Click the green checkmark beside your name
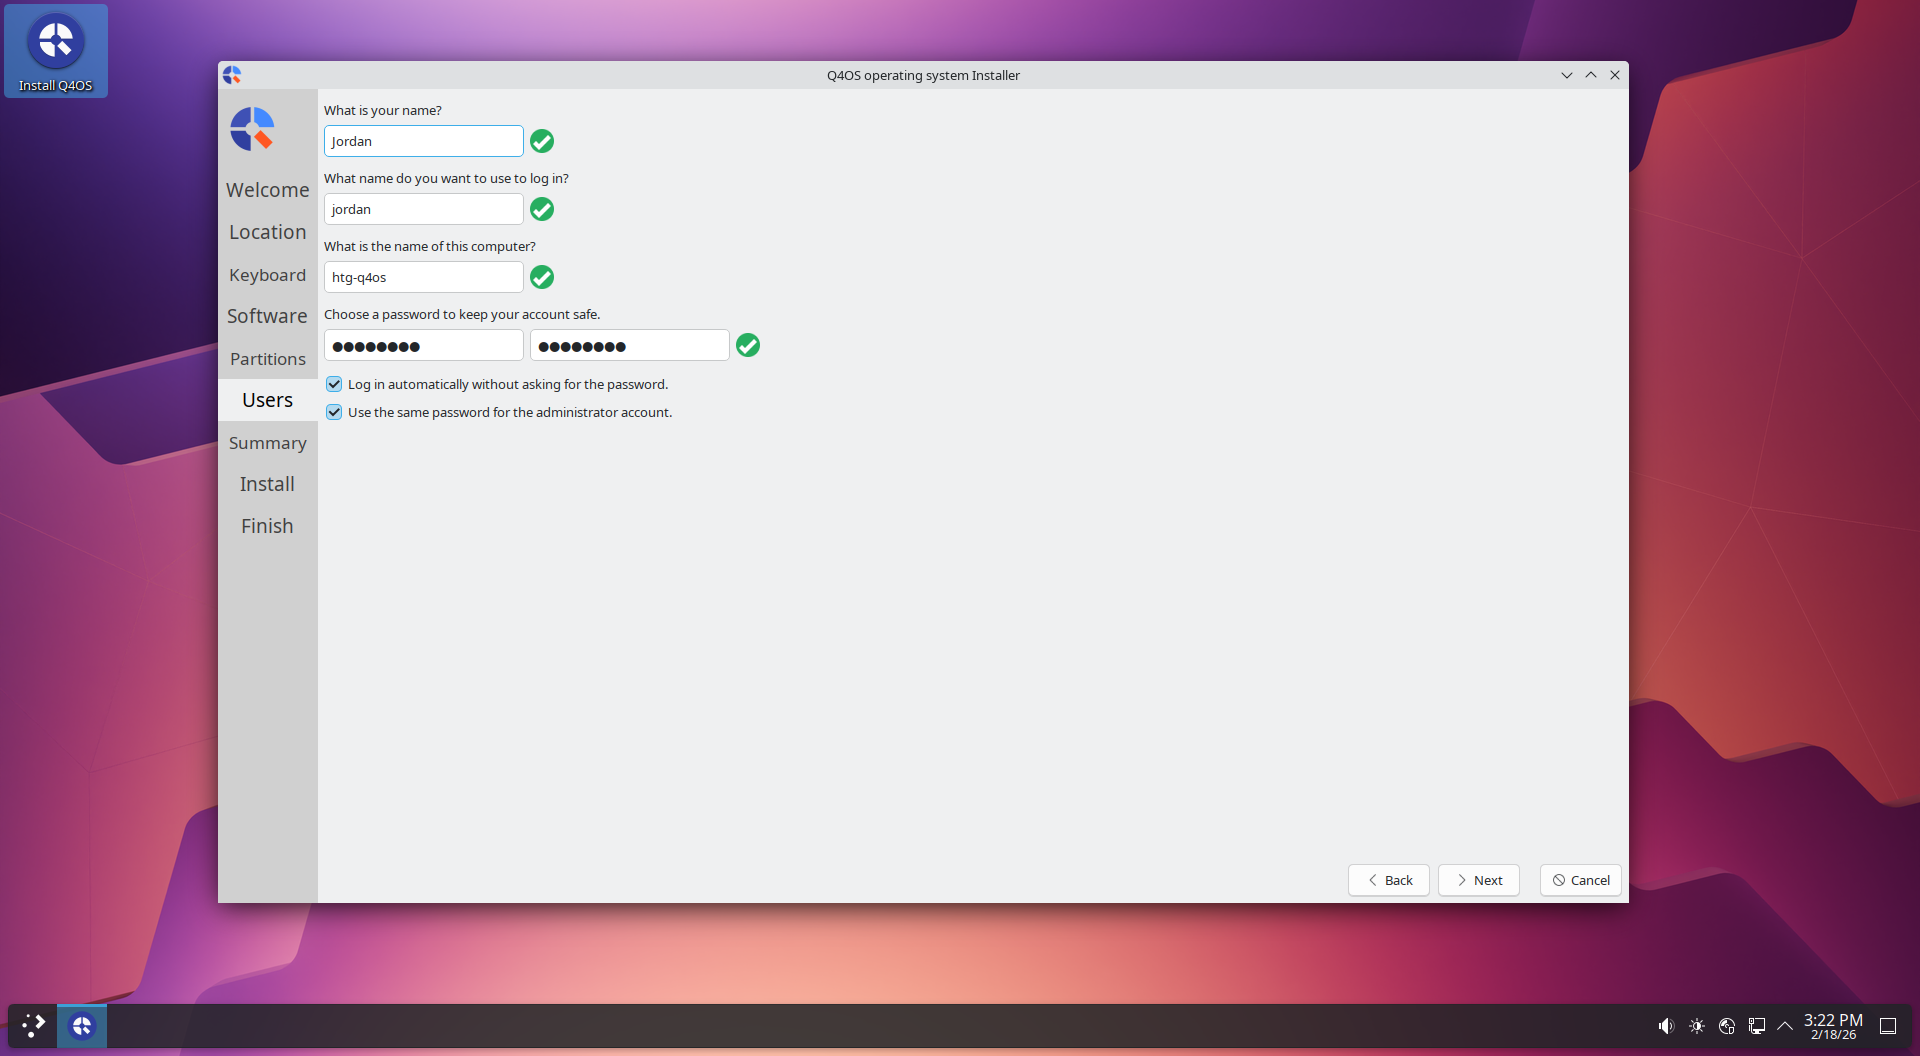Viewport: 1920px width, 1056px height. 542,141
